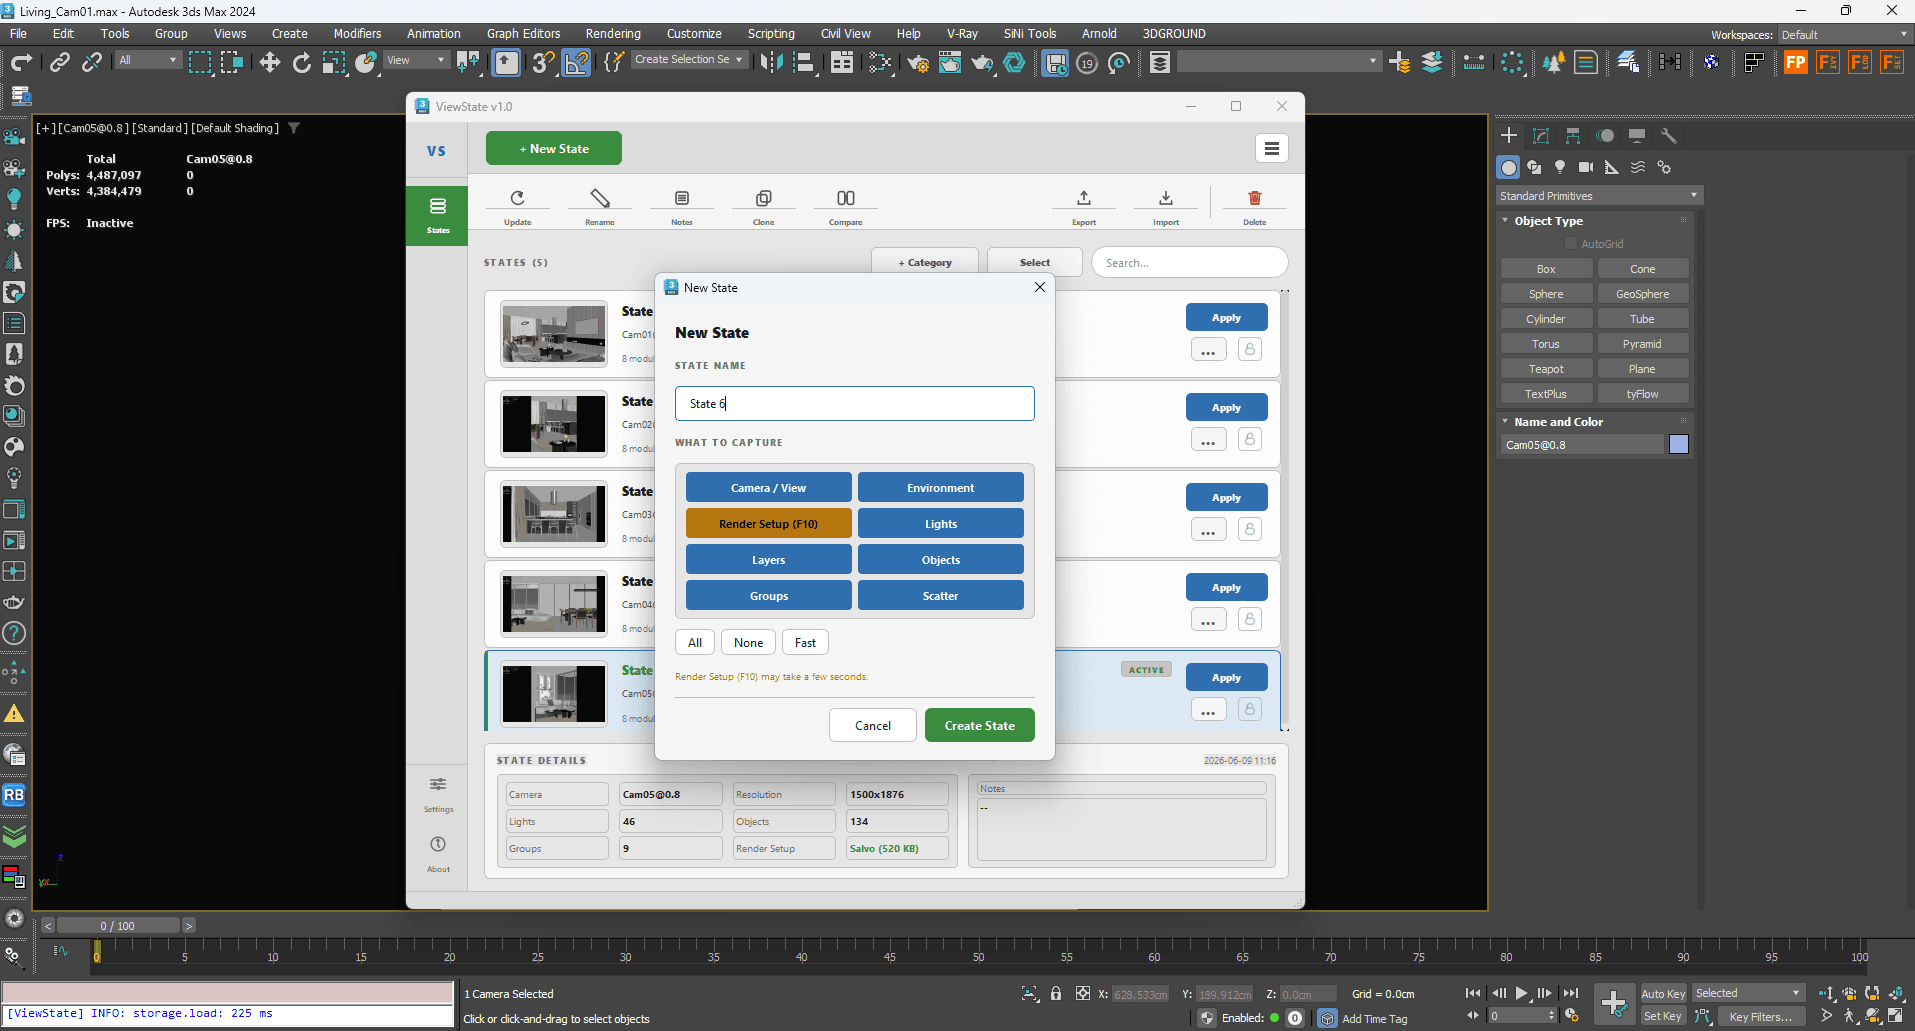
Task: Click the Fast preset button
Action: [x=805, y=643]
